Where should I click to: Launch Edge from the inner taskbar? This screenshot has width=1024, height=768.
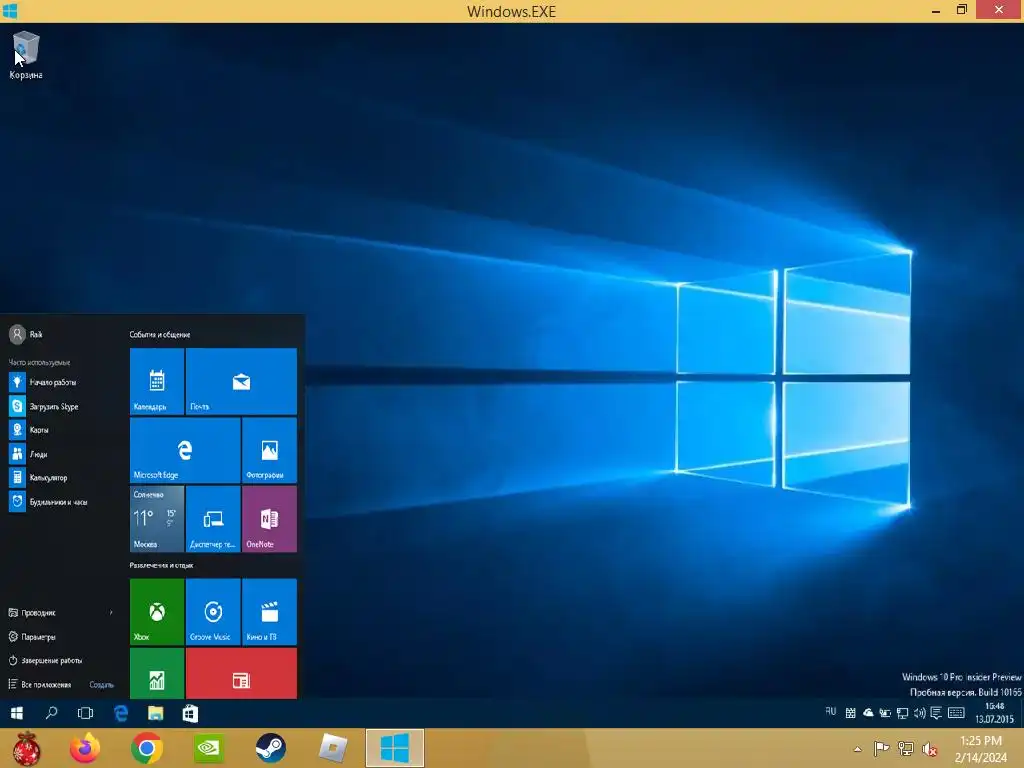point(121,713)
